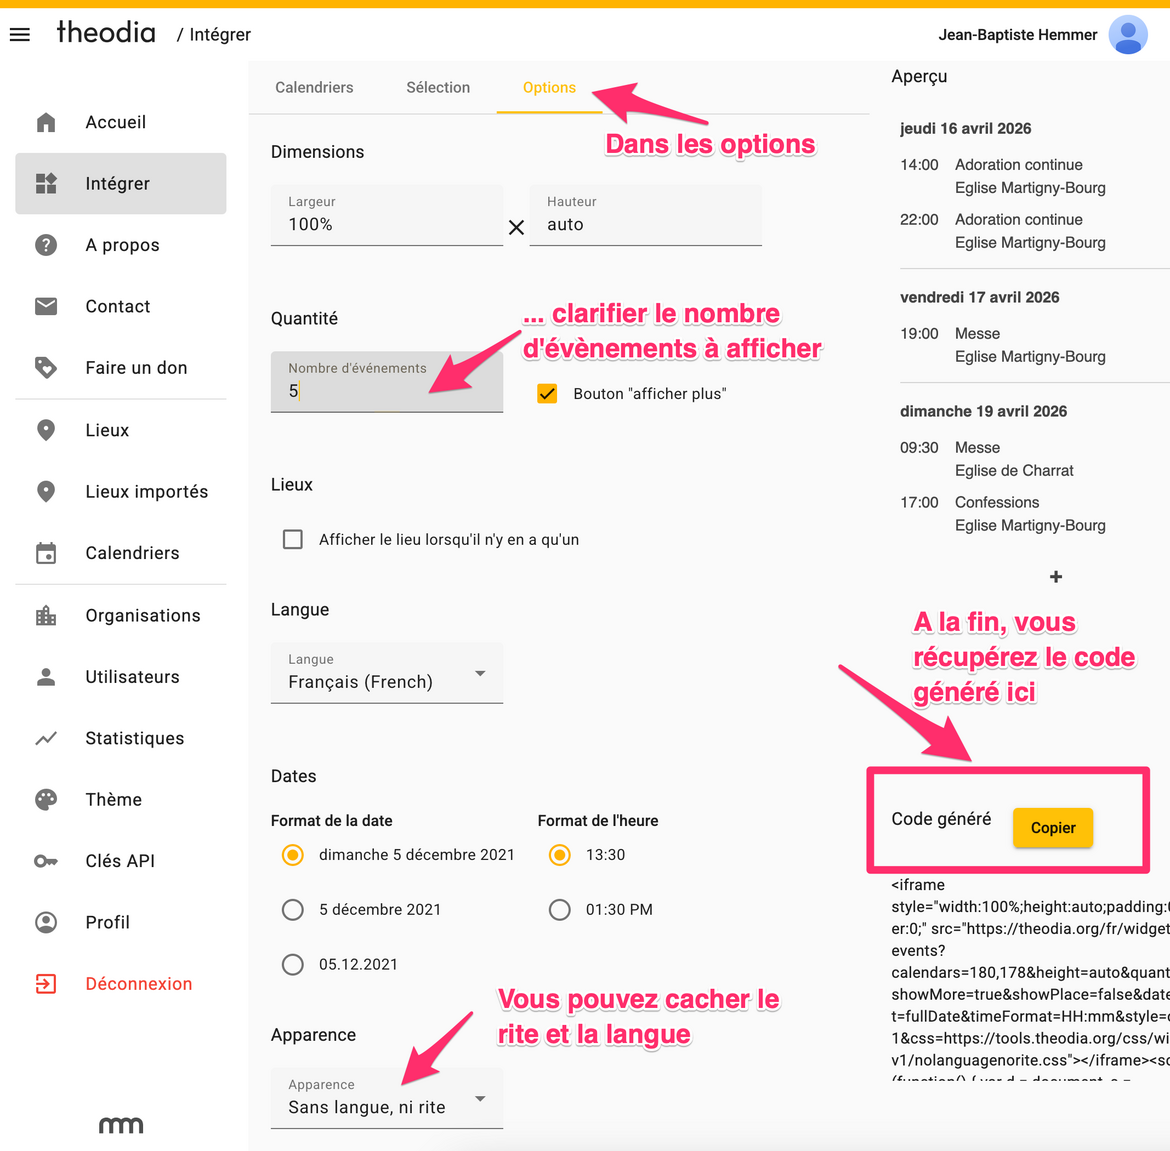The width and height of the screenshot is (1170, 1151).
Task: Open Clés API key icon
Action: (46, 861)
